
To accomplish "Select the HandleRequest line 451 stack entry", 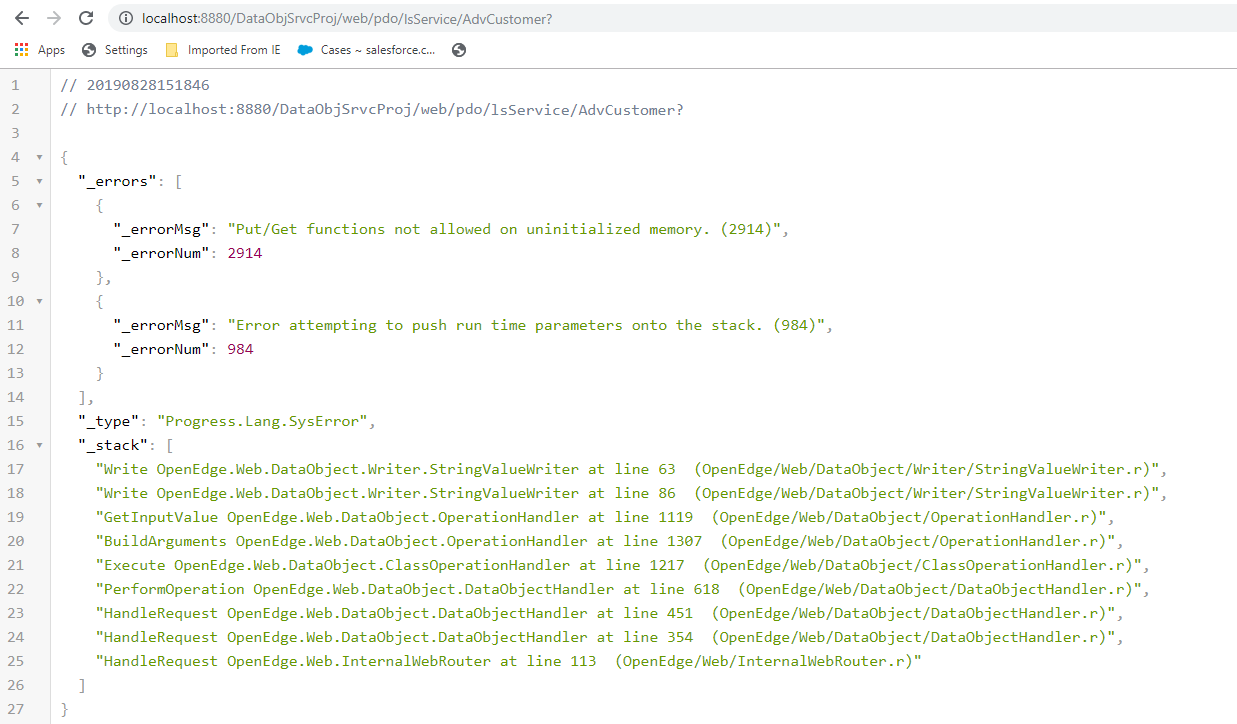I will tap(606, 613).
